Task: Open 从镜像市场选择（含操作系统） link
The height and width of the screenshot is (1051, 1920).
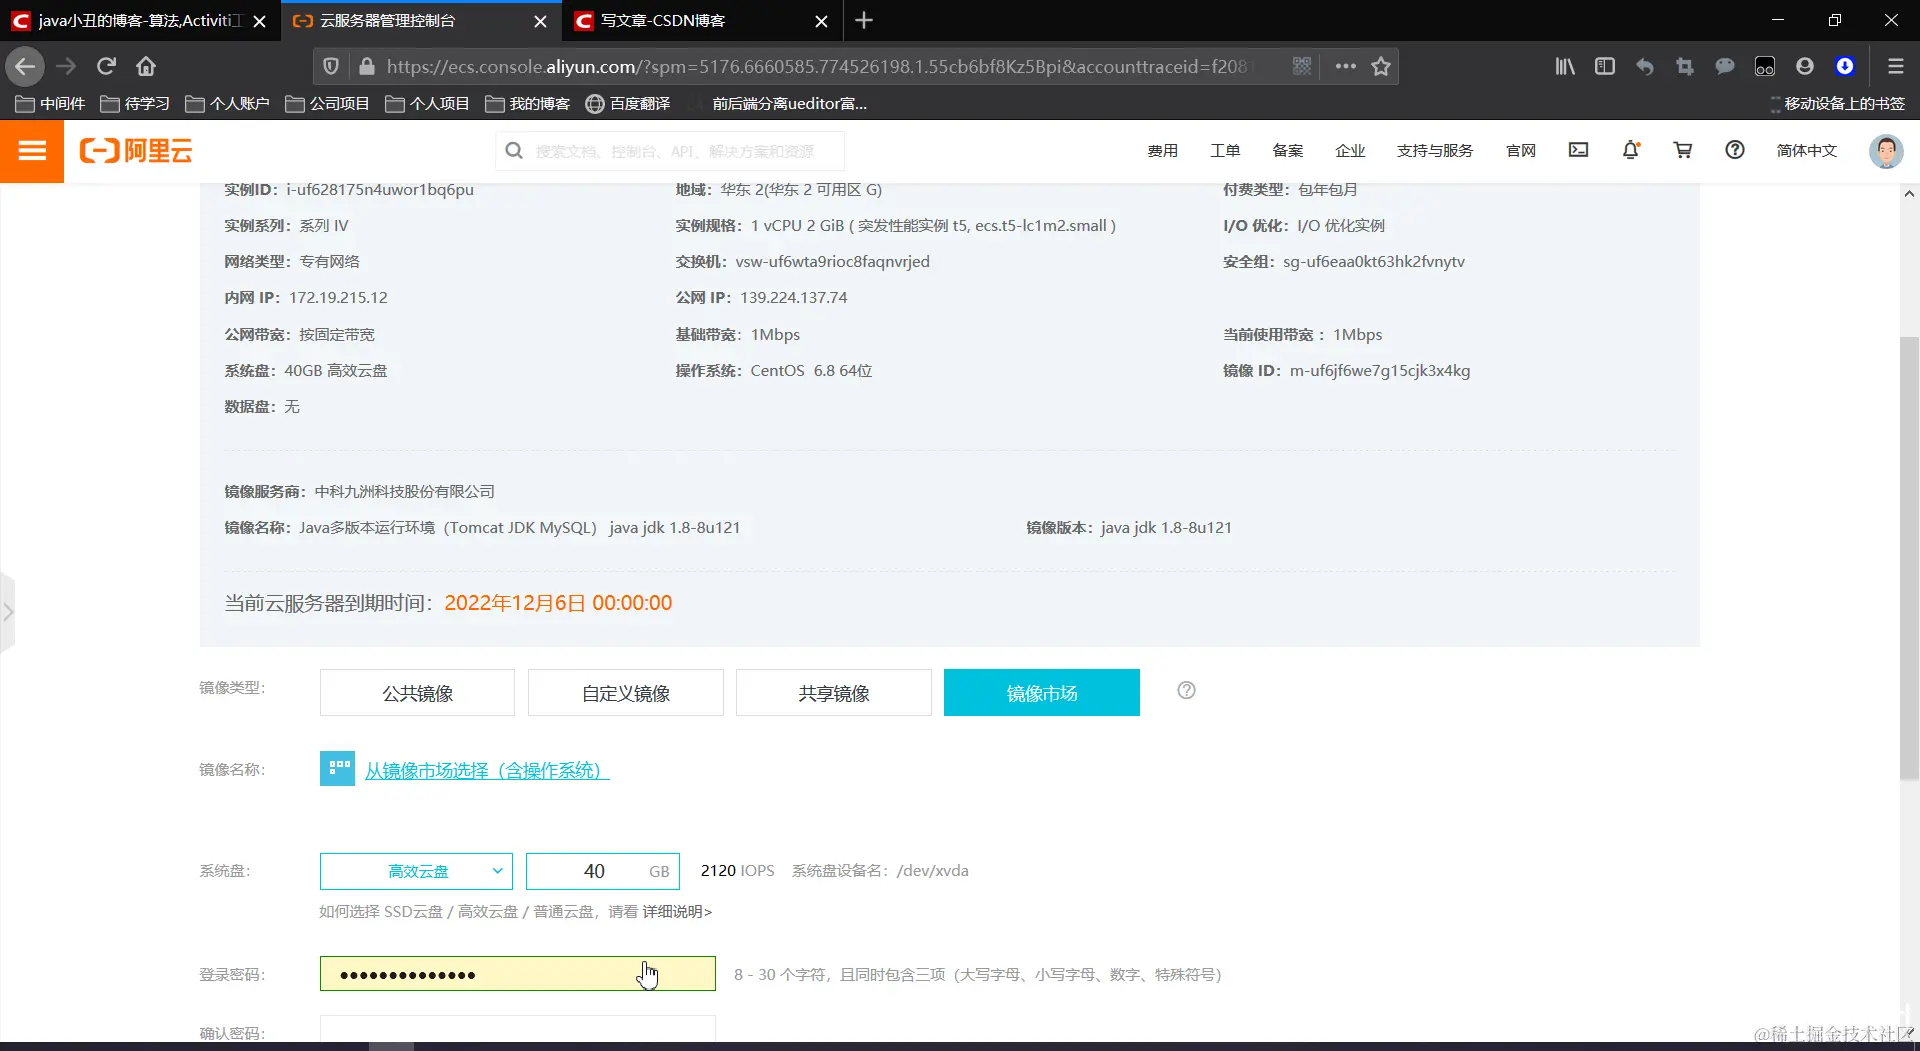Action: tap(487, 770)
